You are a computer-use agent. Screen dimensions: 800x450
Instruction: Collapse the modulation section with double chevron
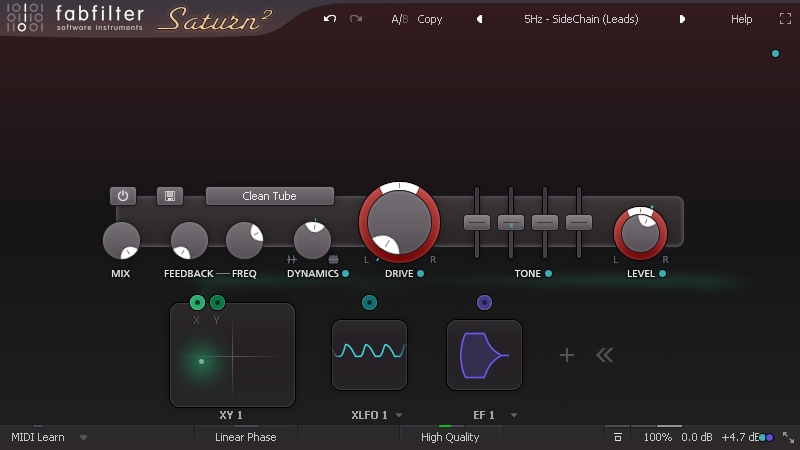(x=605, y=355)
